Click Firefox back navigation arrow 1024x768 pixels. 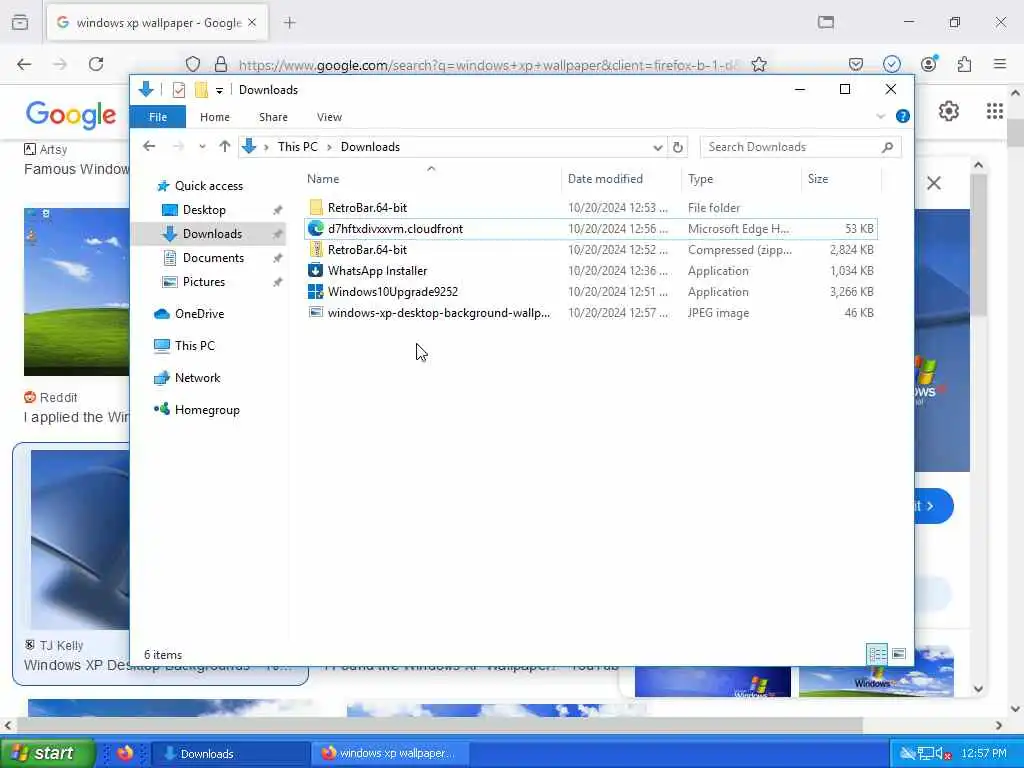pyautogui.click(x=24, y=64)
